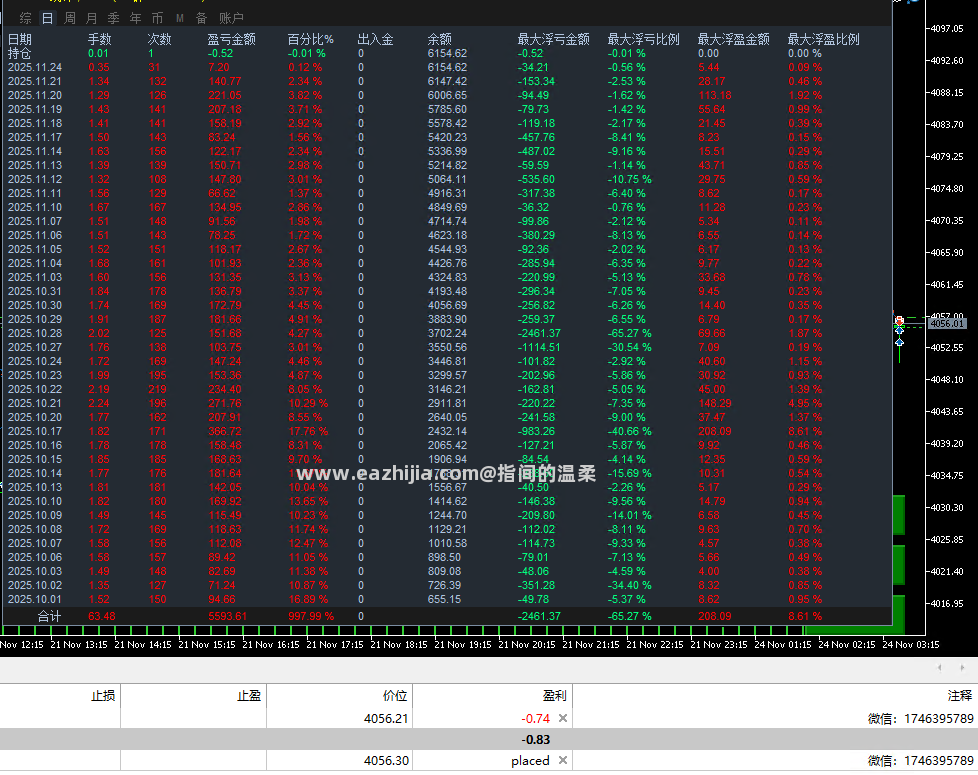978x775 pixels.
Task: Click the -0.83 total profit summary row
Action: point(489,739)
